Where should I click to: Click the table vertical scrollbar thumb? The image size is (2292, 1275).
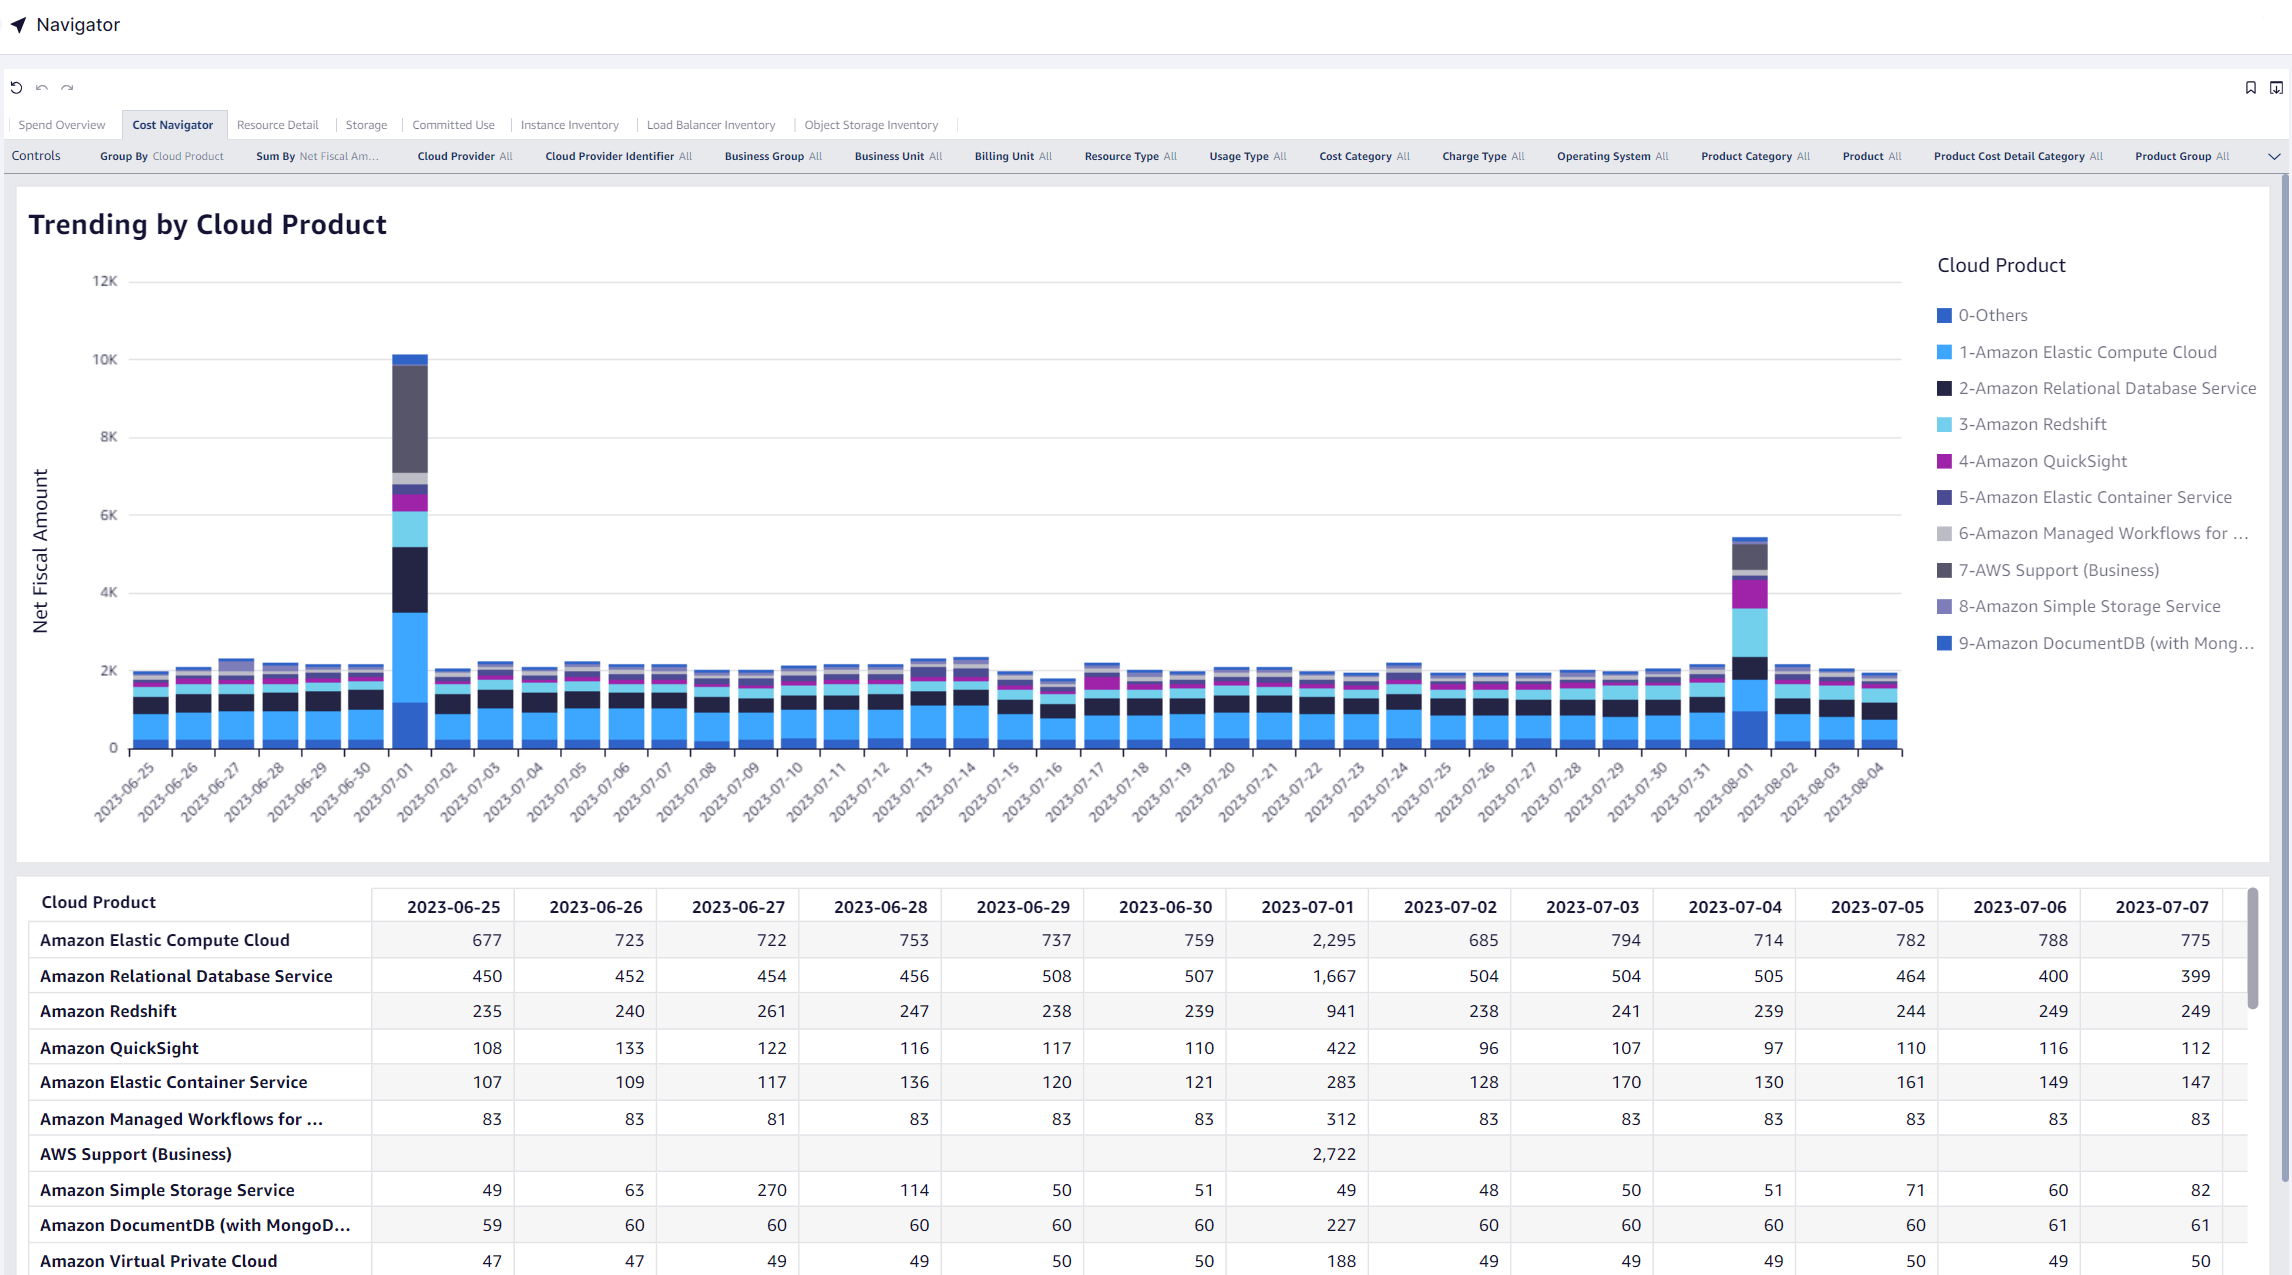(x=2252, y=948)
